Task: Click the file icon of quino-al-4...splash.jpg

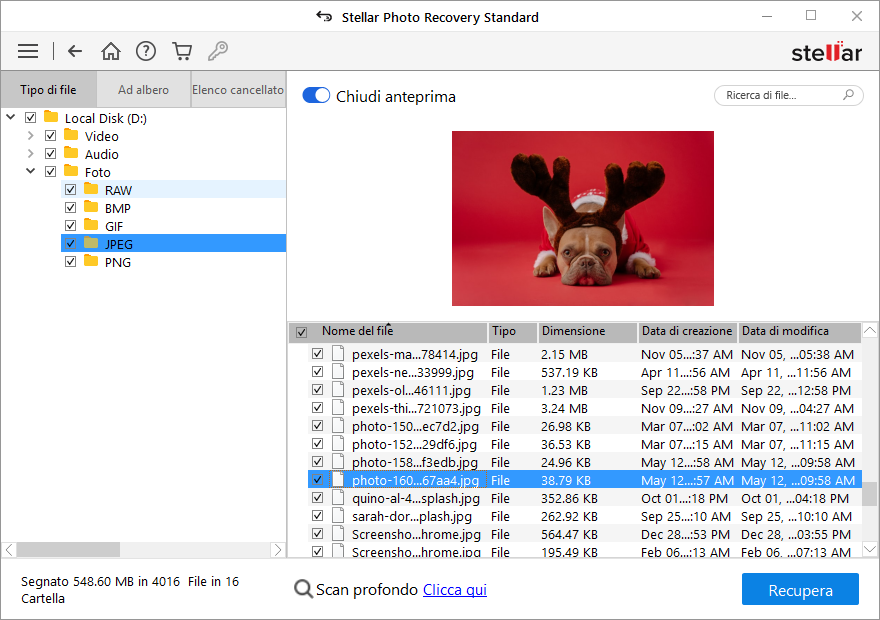Action: pyautogui.click(x=338, y=497)
